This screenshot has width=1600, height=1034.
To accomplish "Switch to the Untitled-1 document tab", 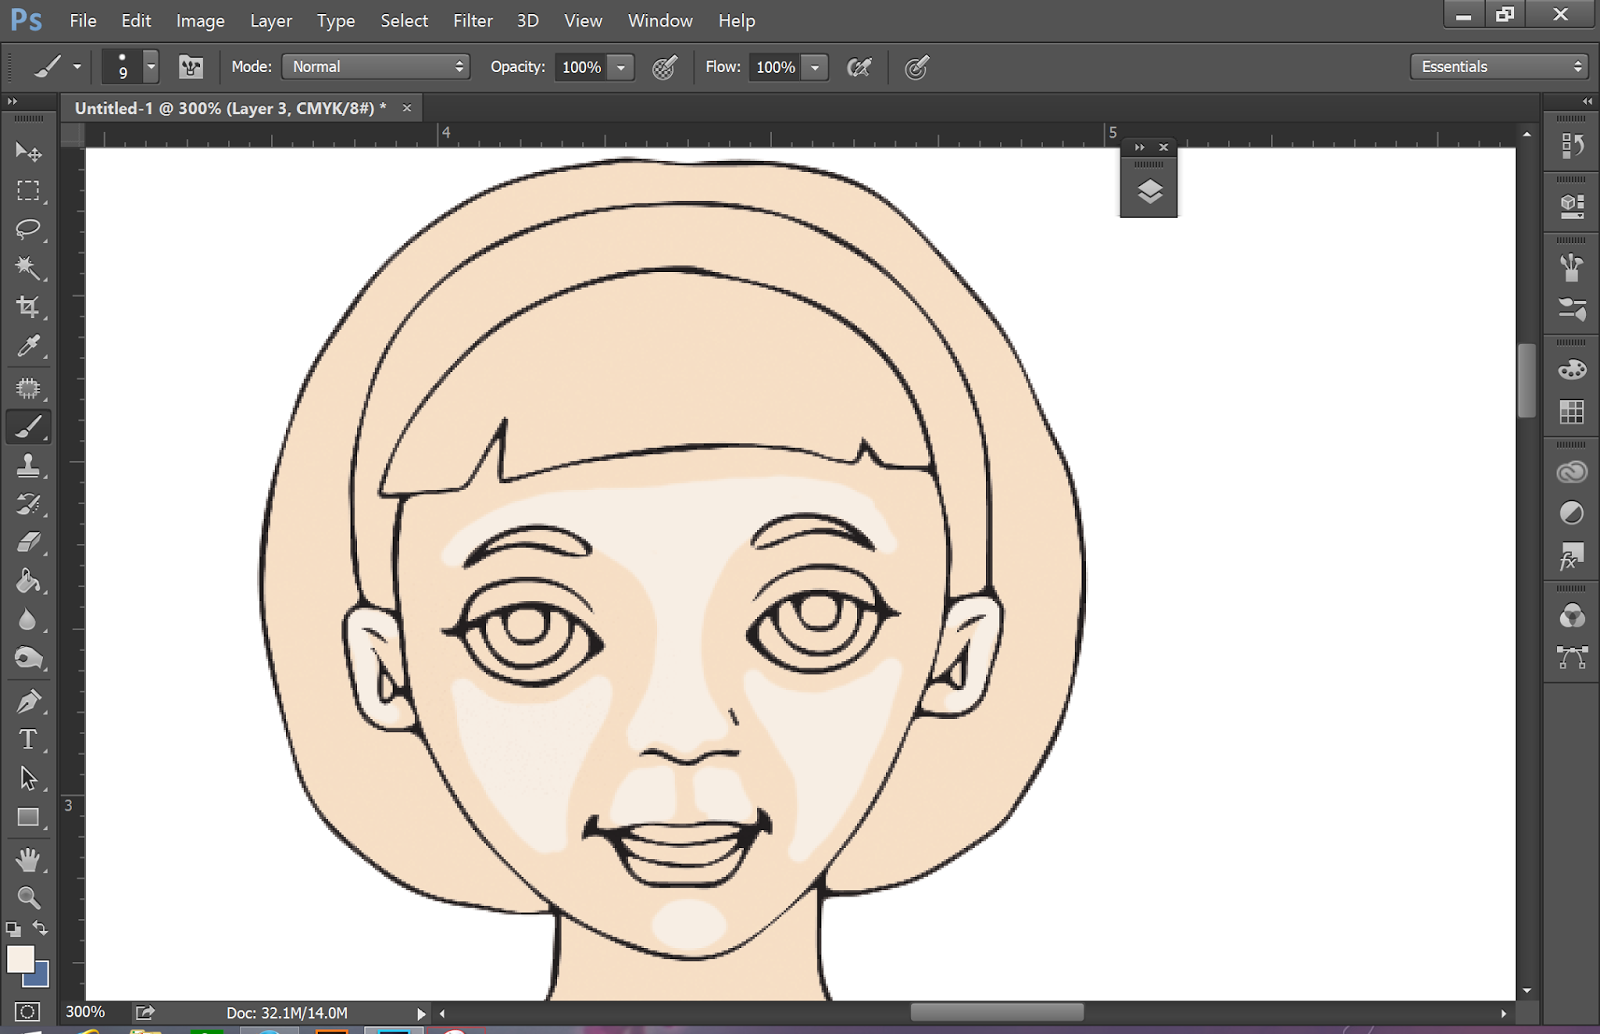I will click(230, 108).
